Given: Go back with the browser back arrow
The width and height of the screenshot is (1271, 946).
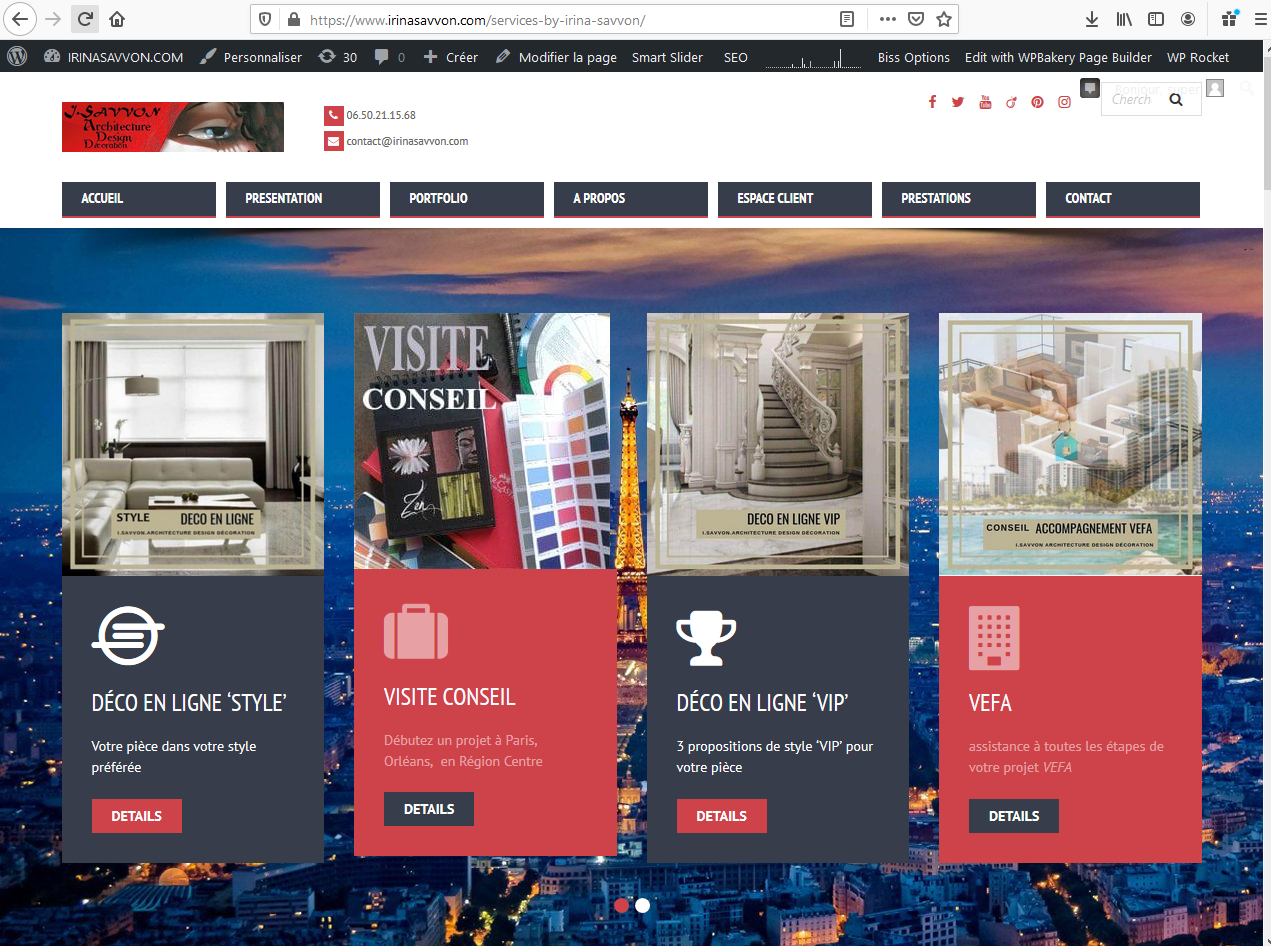Looking at the screenshot, I should click(21, 19).
